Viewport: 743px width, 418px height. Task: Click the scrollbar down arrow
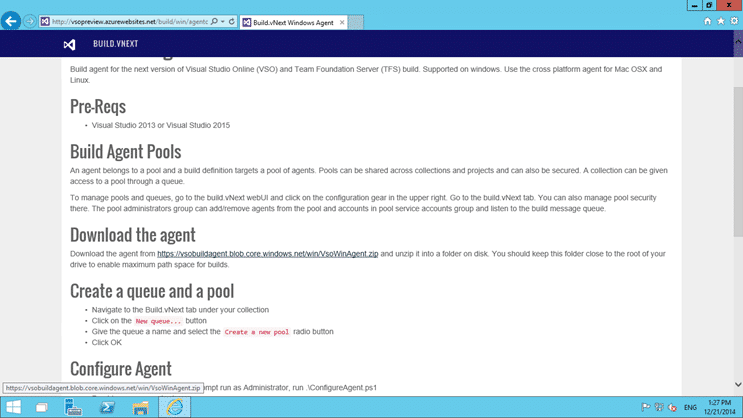tap(738, 384)
